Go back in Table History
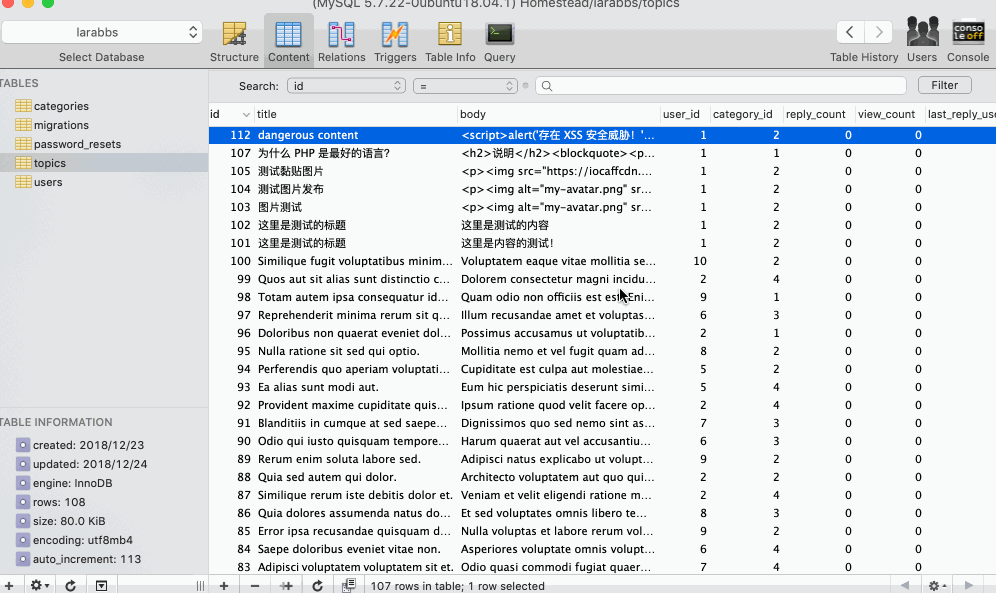 (x=850, y=33)
